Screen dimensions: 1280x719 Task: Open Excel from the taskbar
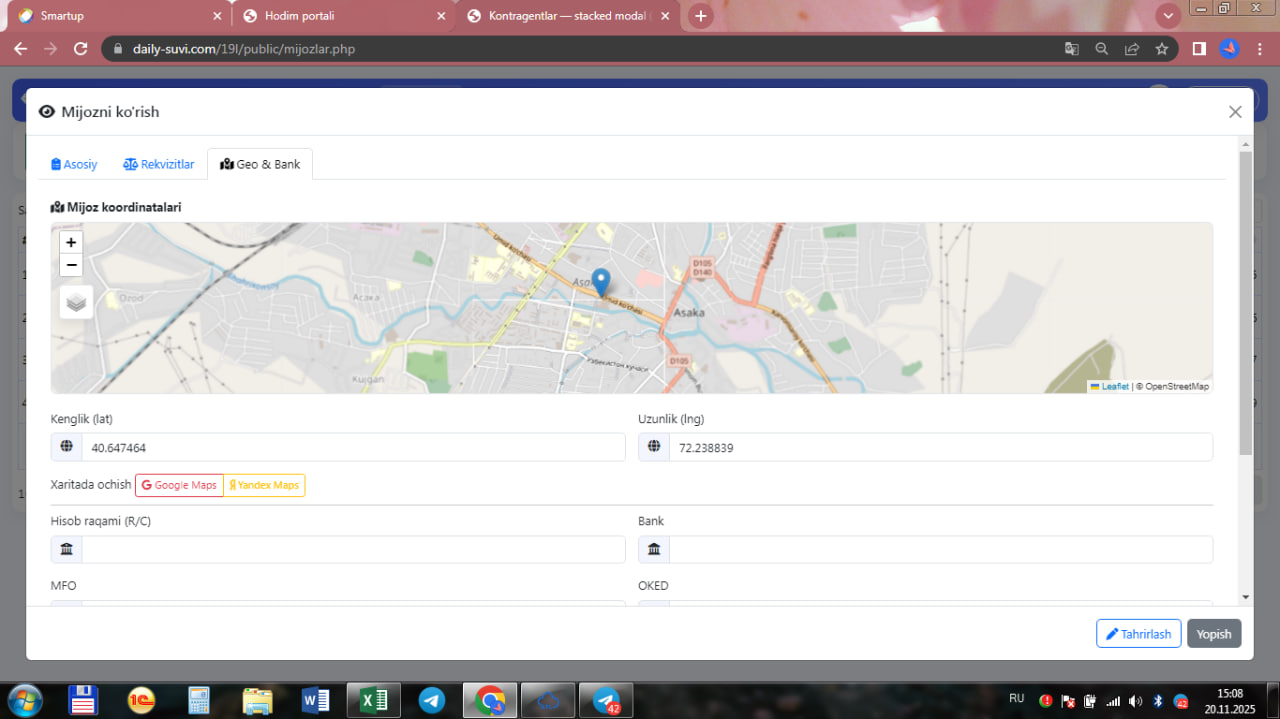[x=373, y=700]
